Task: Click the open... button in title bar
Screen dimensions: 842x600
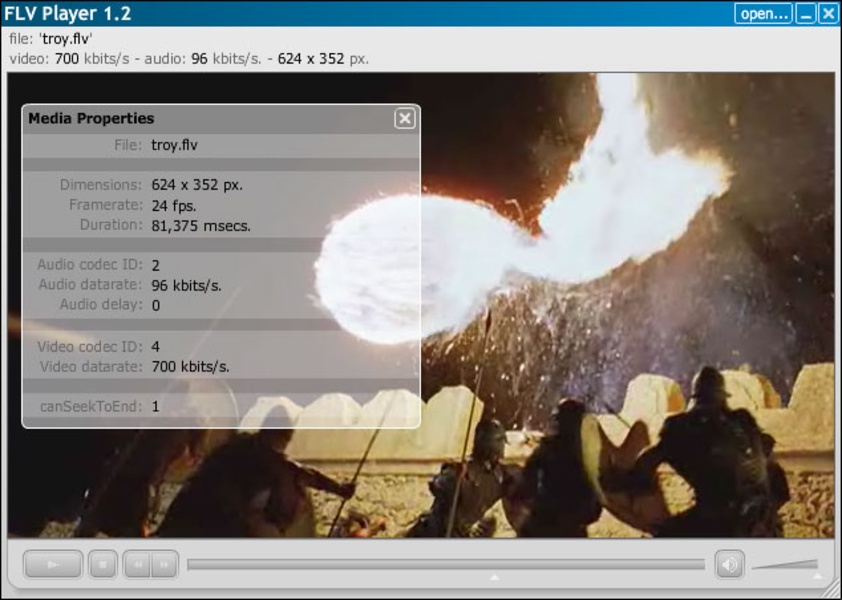Action: pos(764,14)
